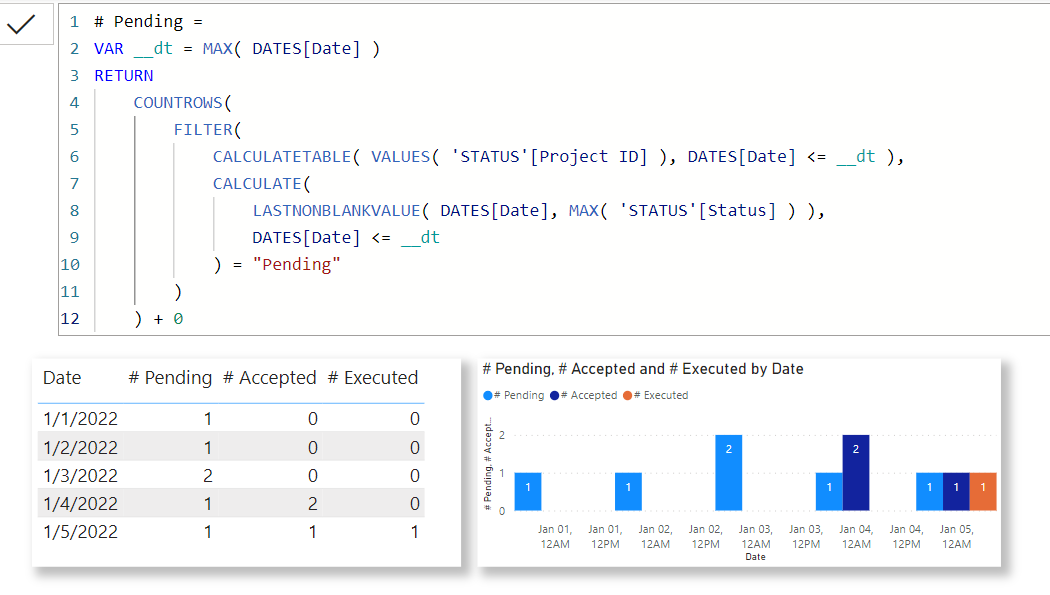Click the measure name "# Pending =" on line 1
The image size is (1050, 595).
149,22
